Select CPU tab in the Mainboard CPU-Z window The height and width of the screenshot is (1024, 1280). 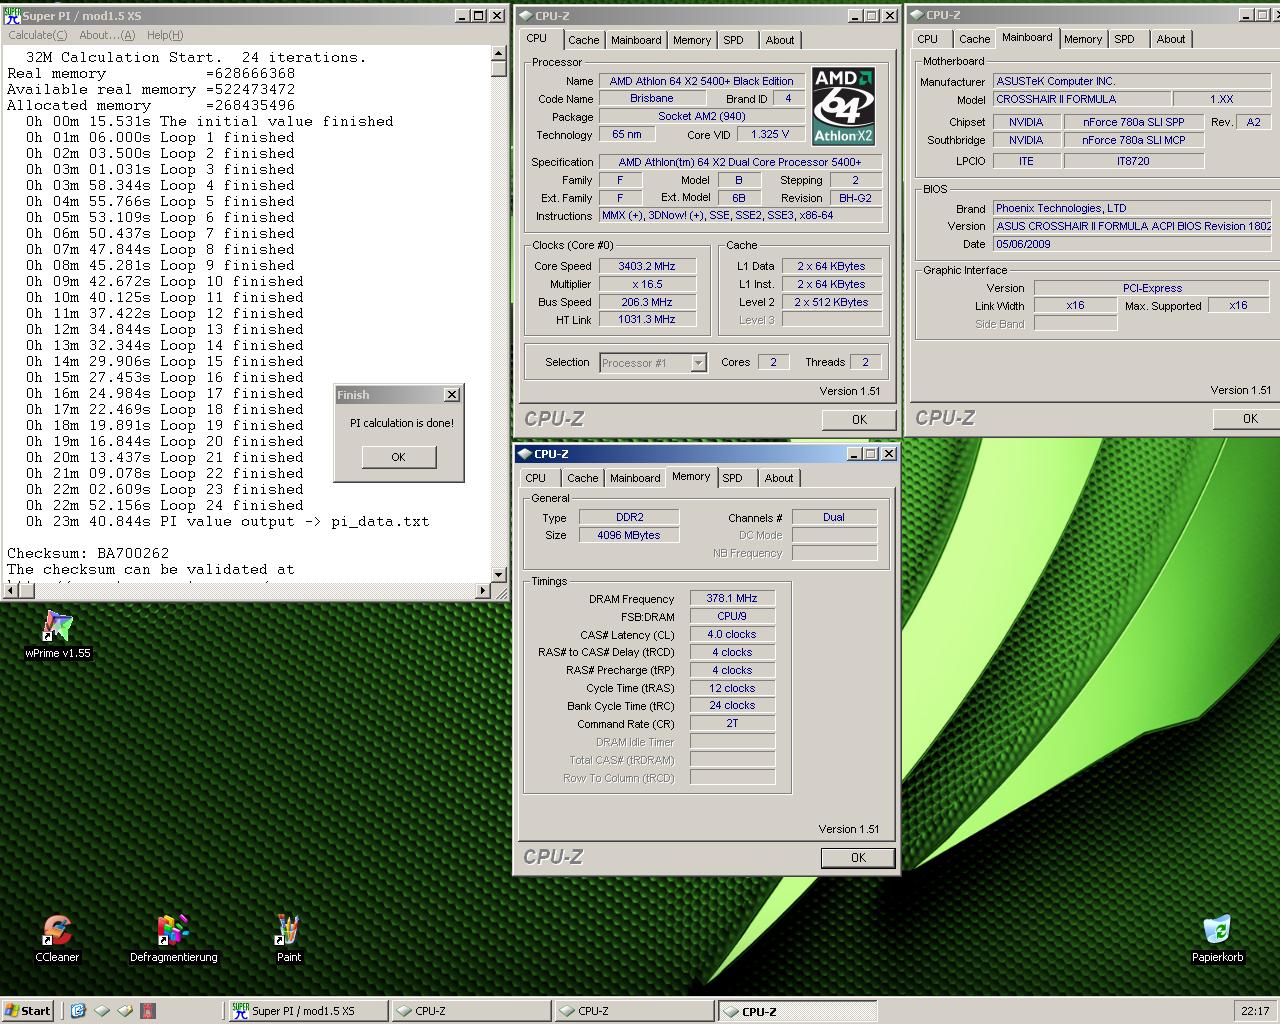[x=927, y=39]
